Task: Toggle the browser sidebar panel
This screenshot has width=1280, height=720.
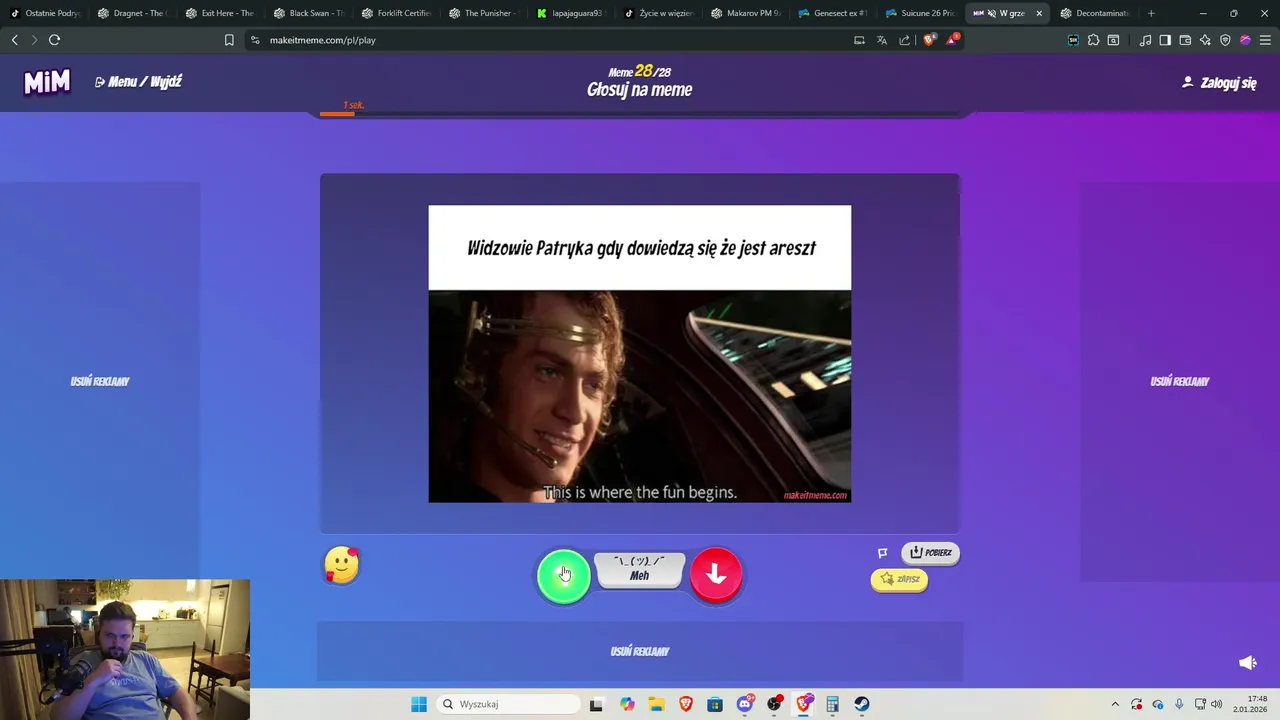Action: [1165, 40]
